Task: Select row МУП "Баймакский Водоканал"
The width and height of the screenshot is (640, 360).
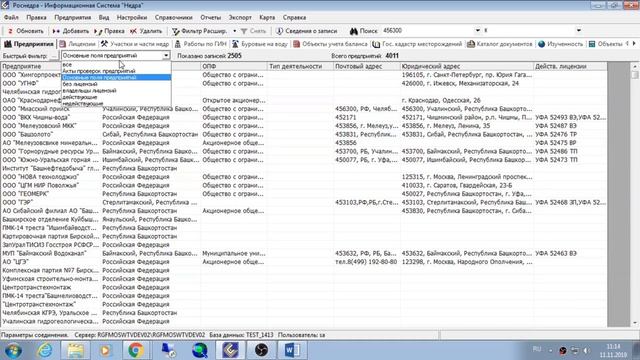Action: (304, 253)
